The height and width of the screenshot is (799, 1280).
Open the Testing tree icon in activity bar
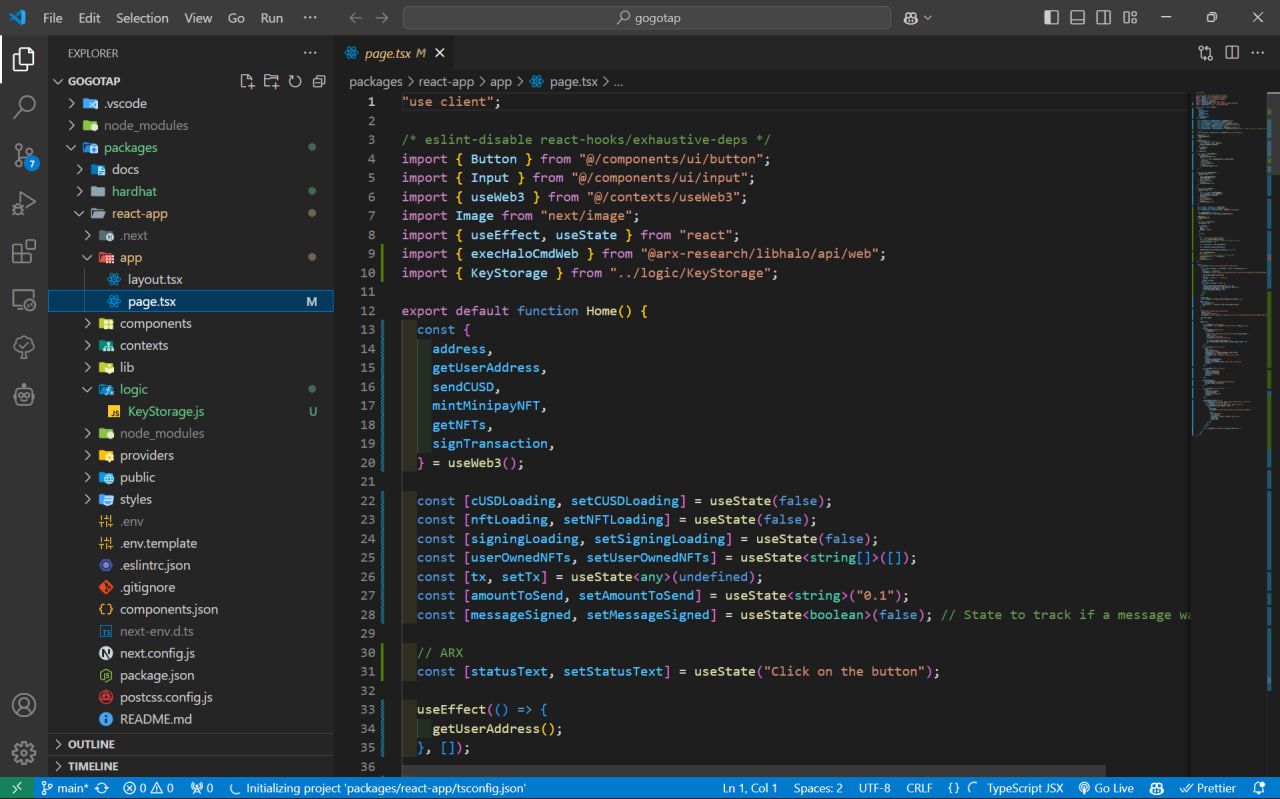click(x=24, y=347)
